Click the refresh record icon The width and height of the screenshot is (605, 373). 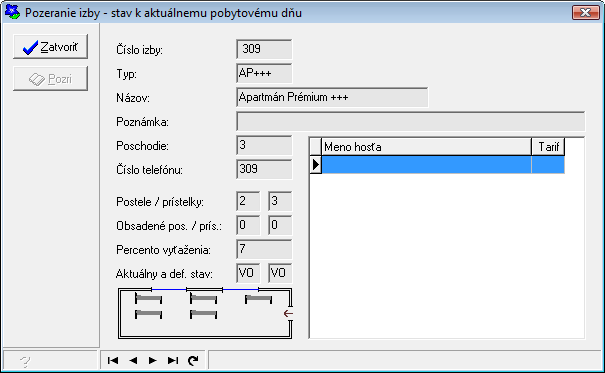(x=193, y=360)
